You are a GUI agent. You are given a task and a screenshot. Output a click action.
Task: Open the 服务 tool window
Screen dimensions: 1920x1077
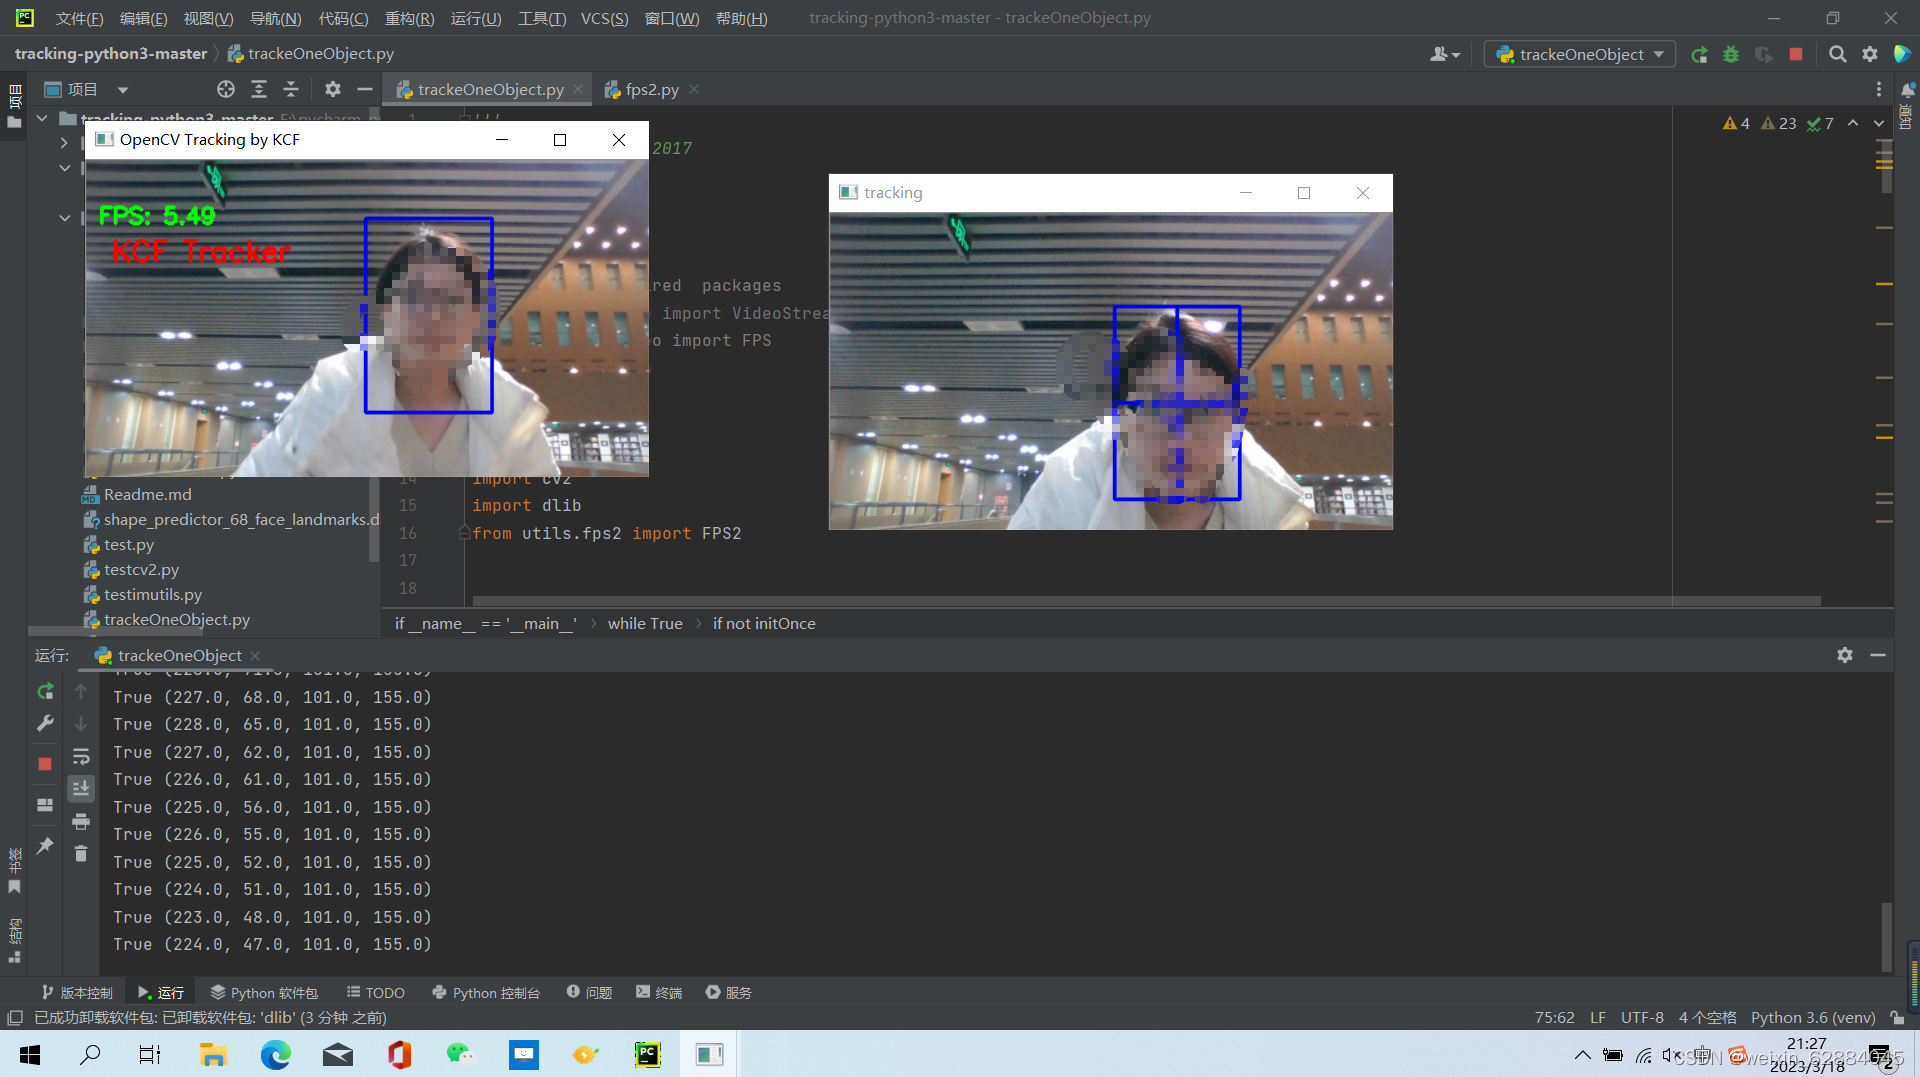point(729,992)
